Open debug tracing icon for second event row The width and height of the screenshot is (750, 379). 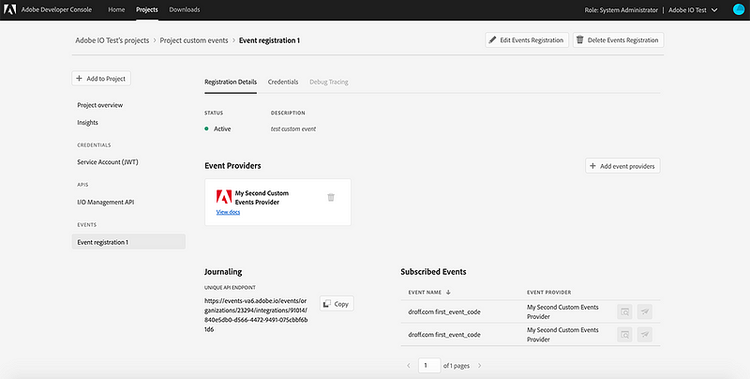(625, 334)
